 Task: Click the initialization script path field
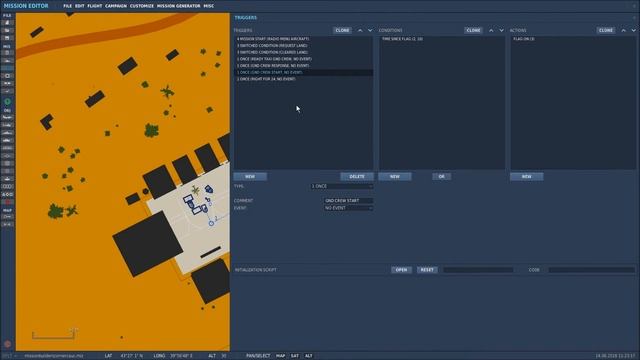click(478, 270)
